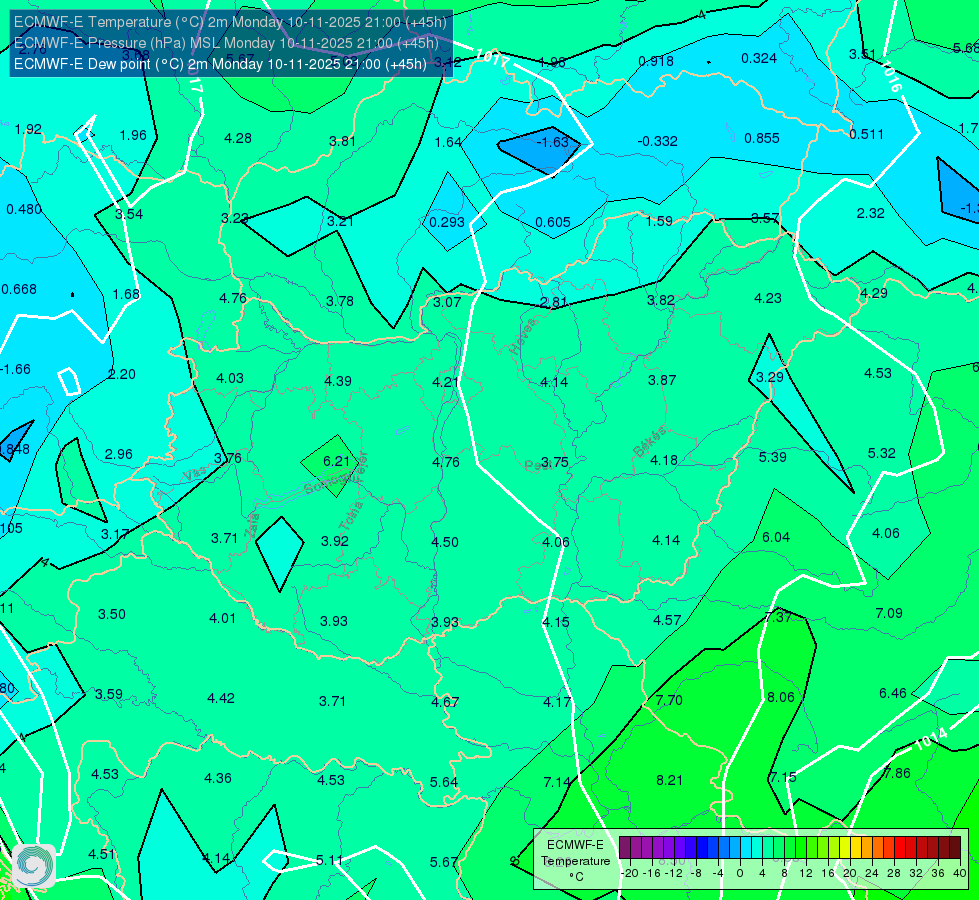Click the 0.293 value inside the diamond contour
979x900 pixels.
[x=447, y=222]
